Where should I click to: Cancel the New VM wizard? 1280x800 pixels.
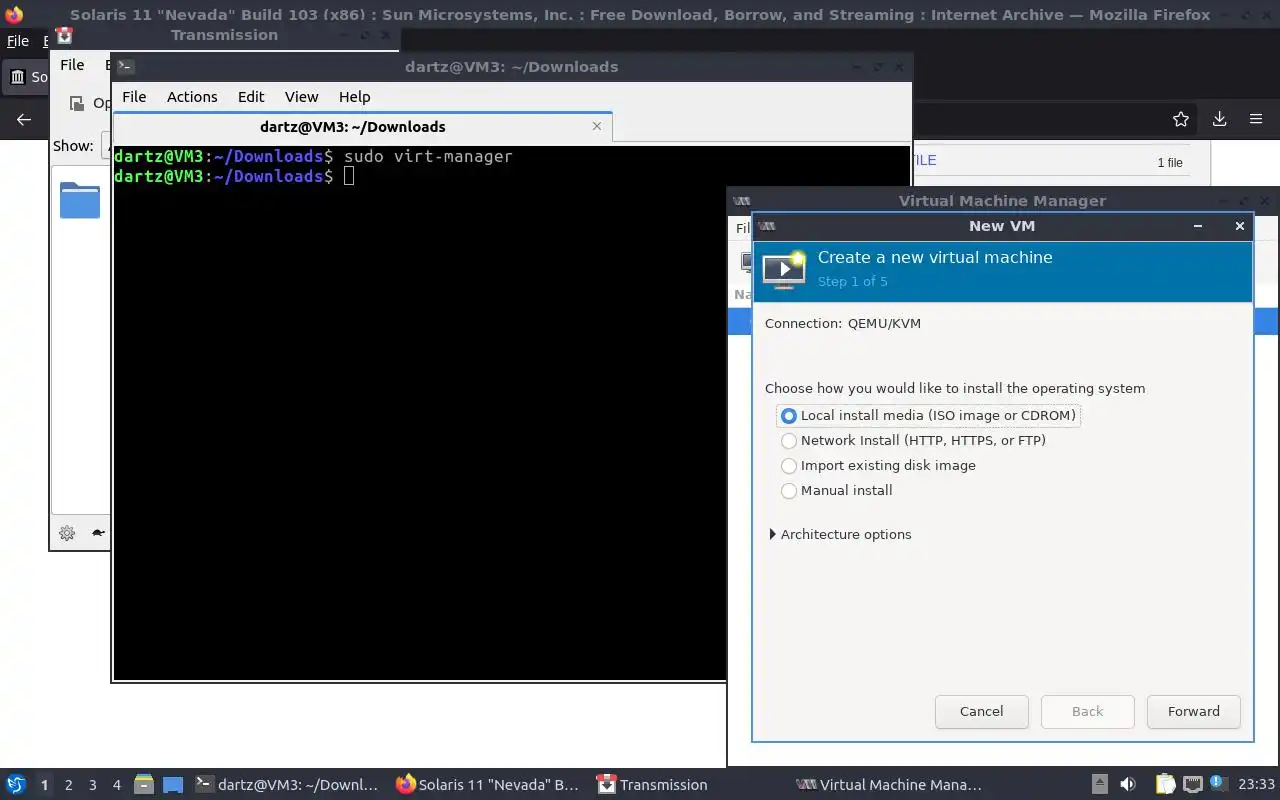coord(981,711)
